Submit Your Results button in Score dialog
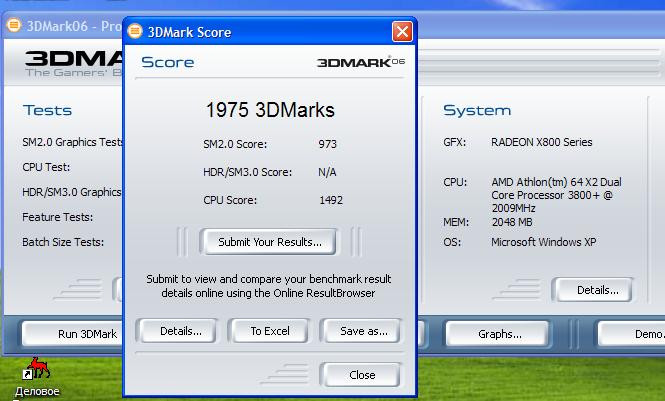The width and height of the screenshot is (665, 401). point(270,242)
